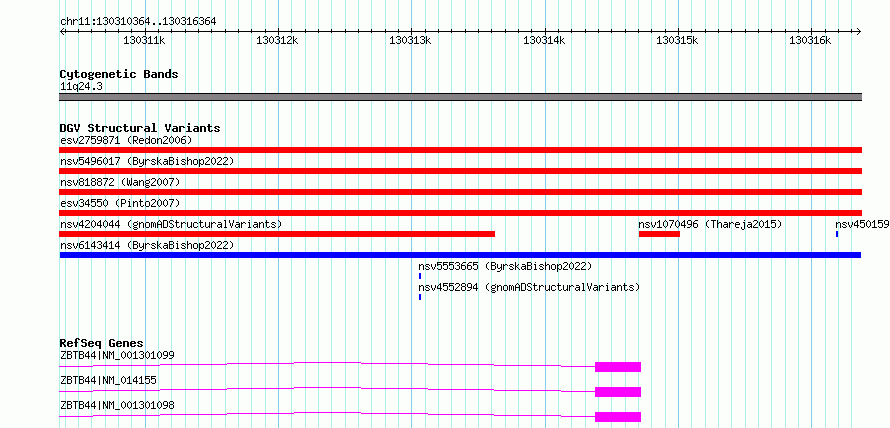Select the red bar of nsv4204044
Screen dimensions: 890x428
277,234
